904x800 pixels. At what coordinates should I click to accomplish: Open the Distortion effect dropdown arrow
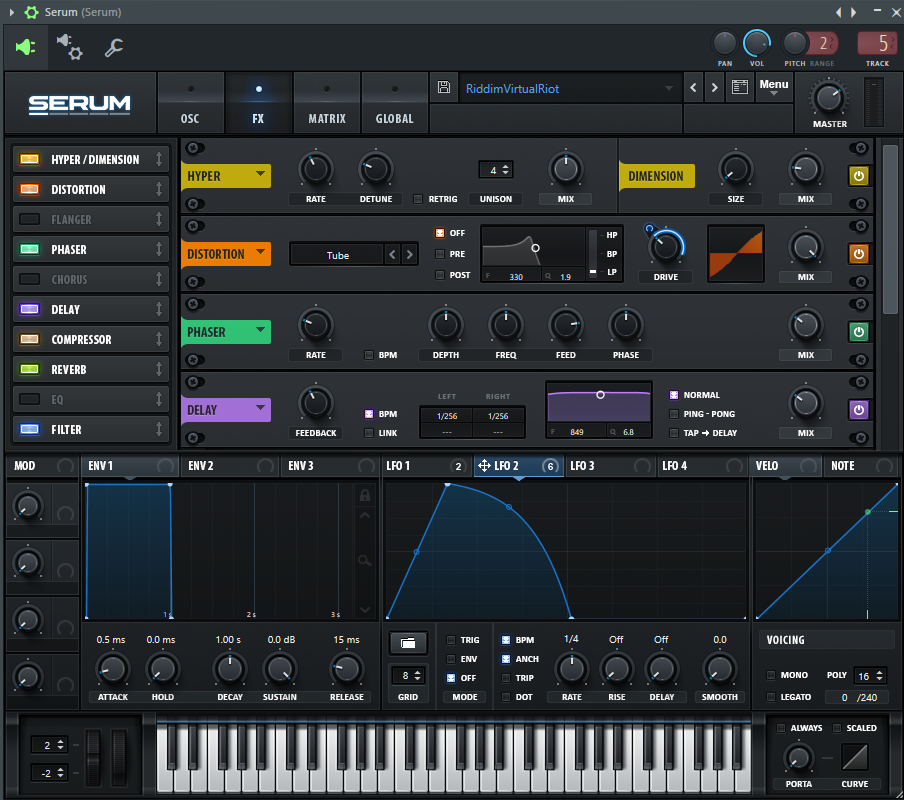pos(261,251)
